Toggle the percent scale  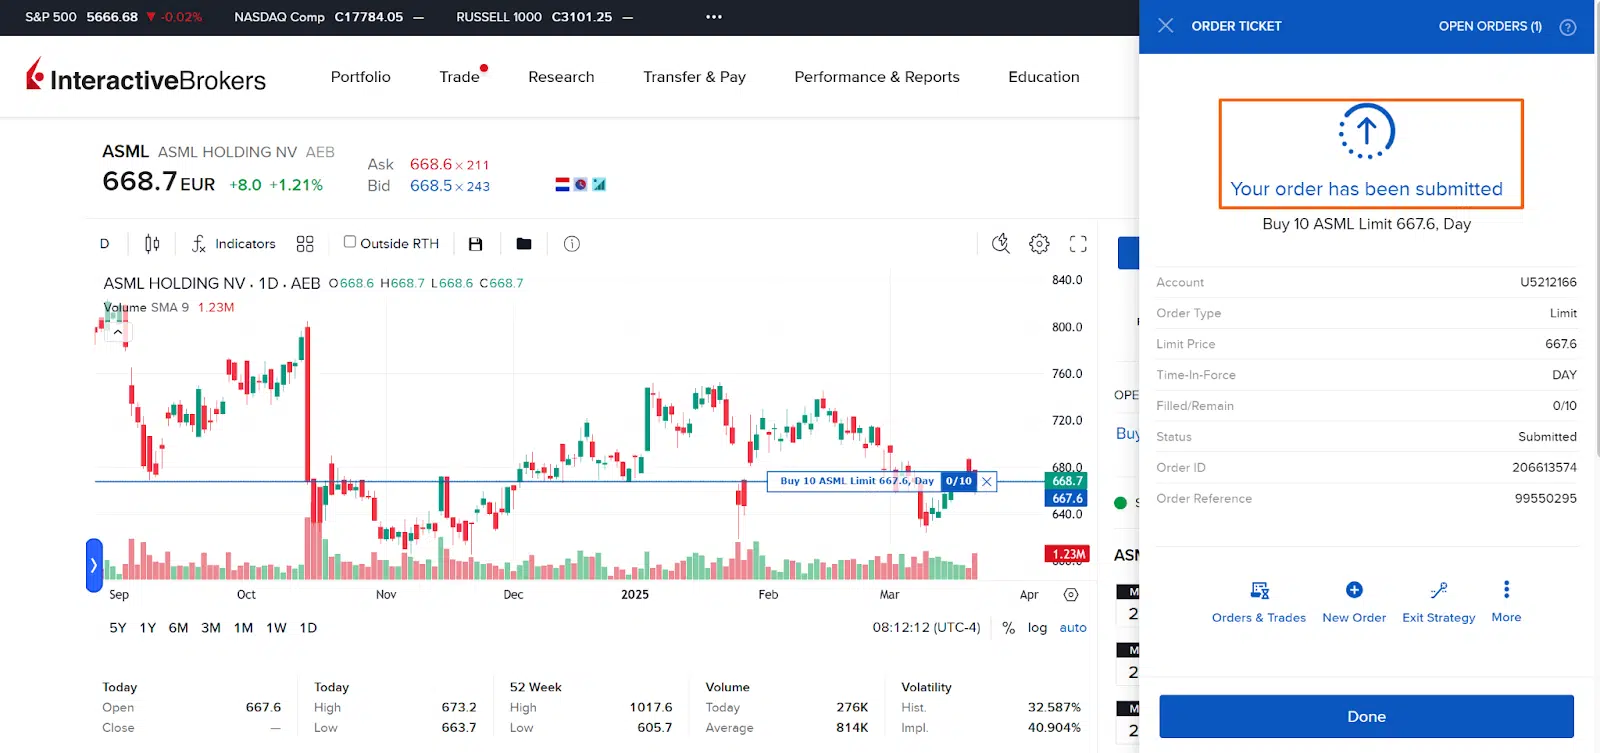pyautogui.click(x=1008, y=628)
